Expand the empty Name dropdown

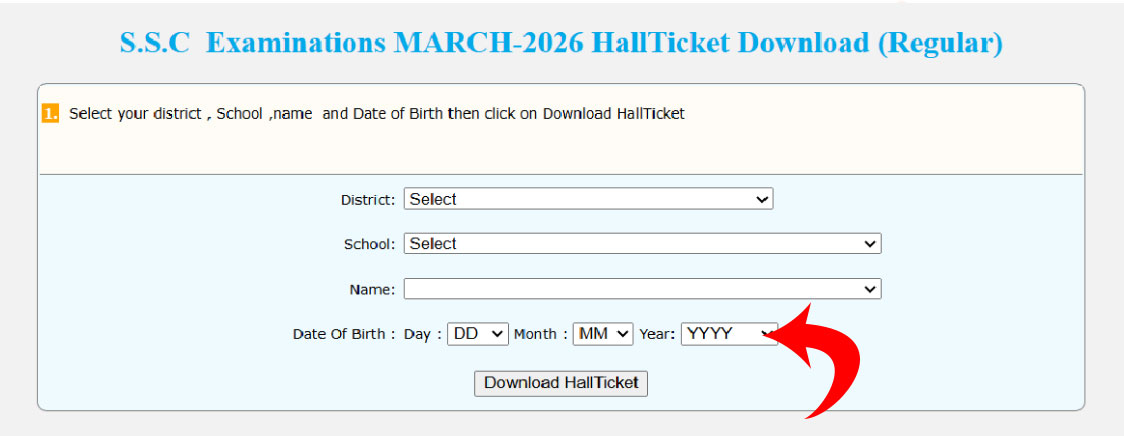(x=642, y=289)
